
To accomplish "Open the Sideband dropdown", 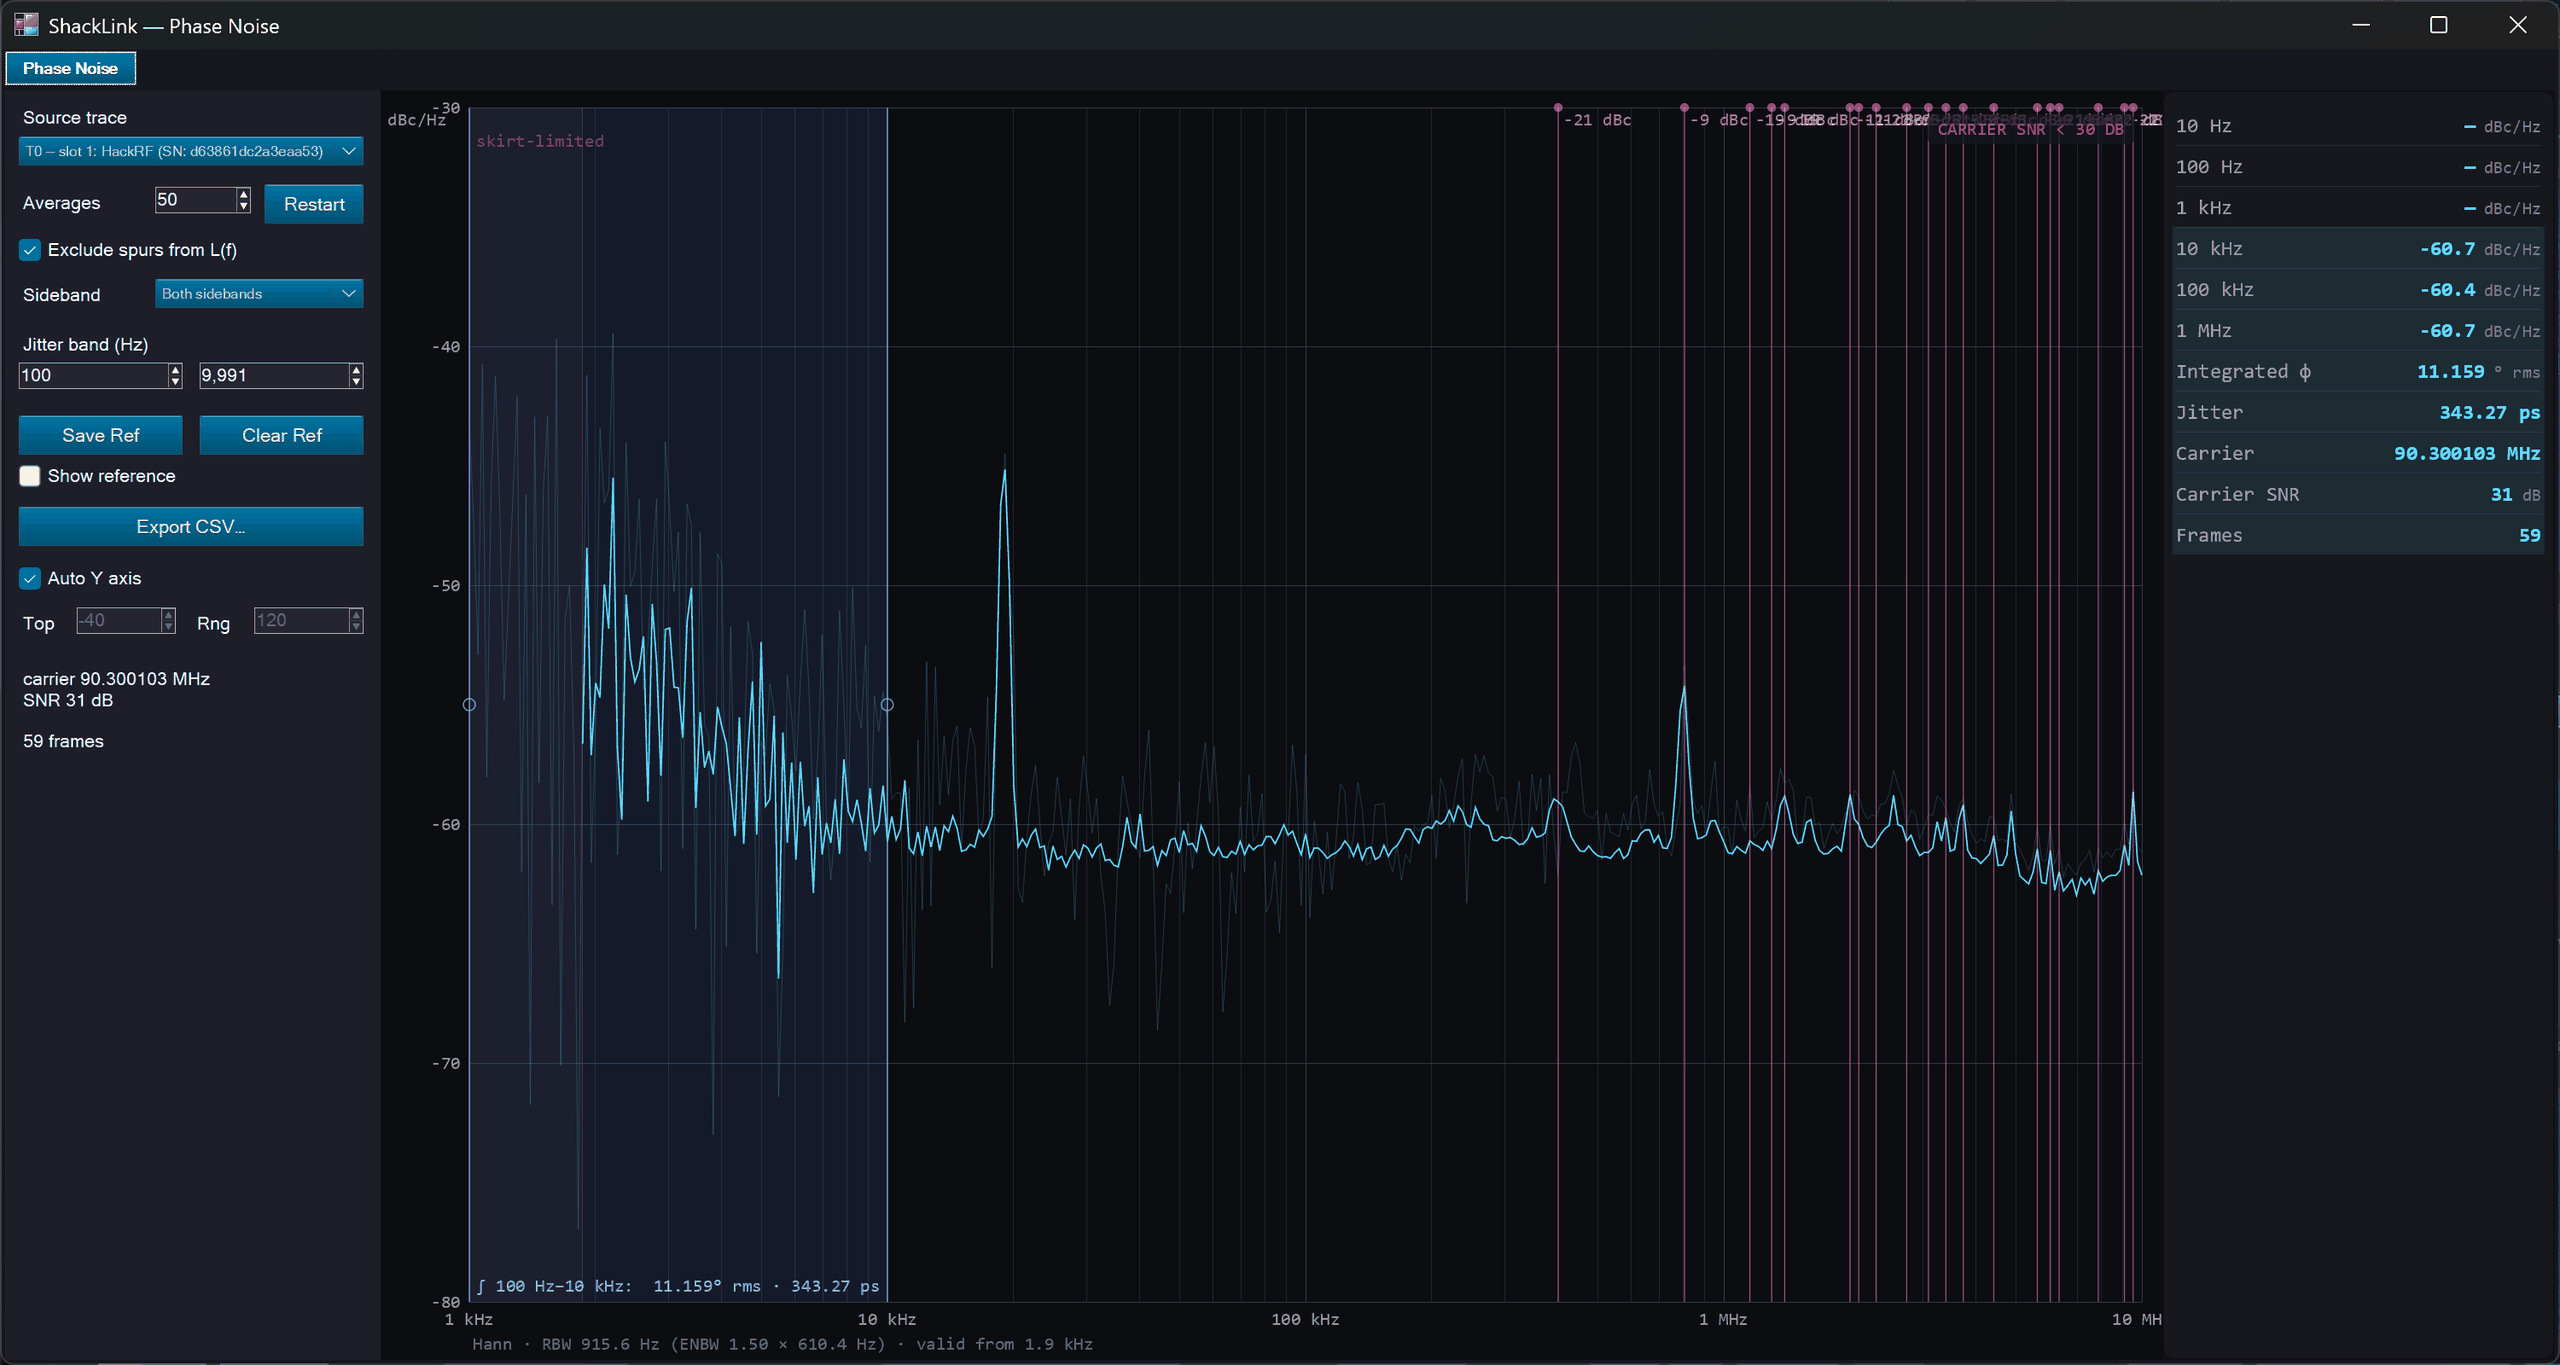I will coord(259,294).
